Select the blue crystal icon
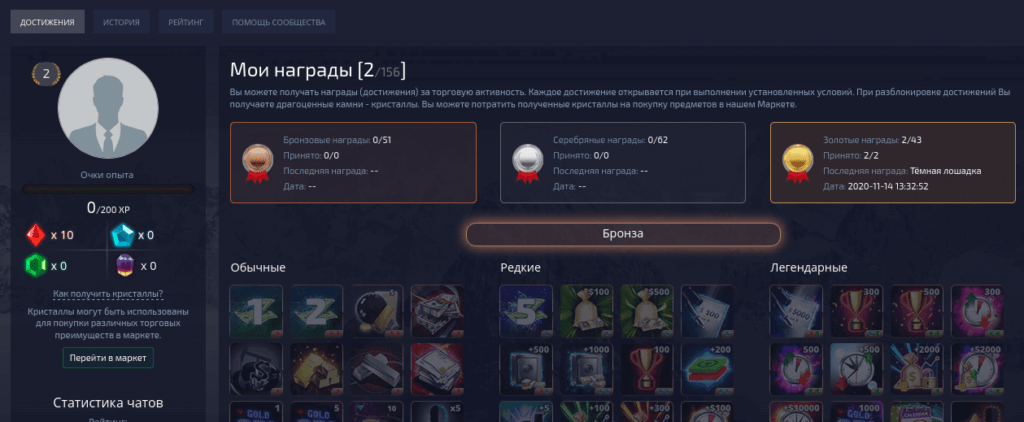The width and height of the screenshot is (1024, 422). 122,235
